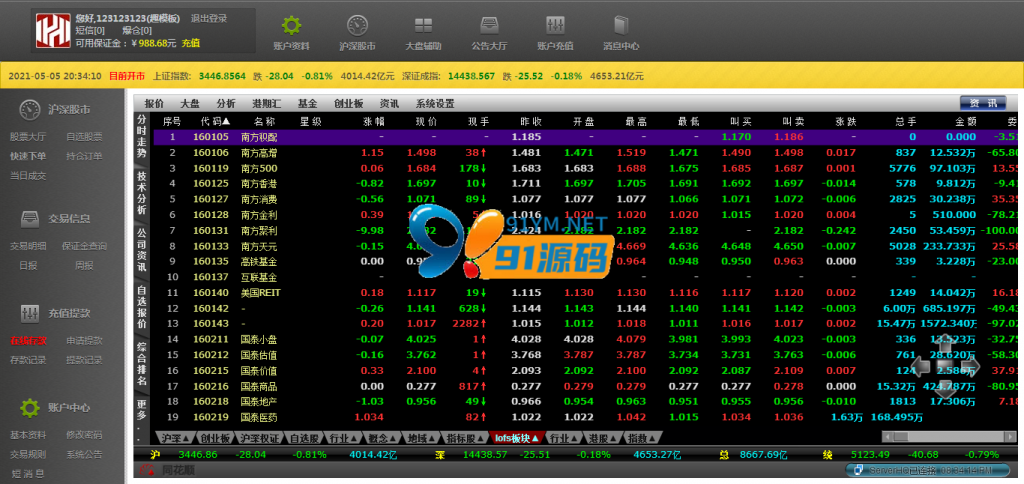Viewport: 1024px width, 484px height.
Task: Open 股票大厅 in the sidebar
Action: [28, 137]
